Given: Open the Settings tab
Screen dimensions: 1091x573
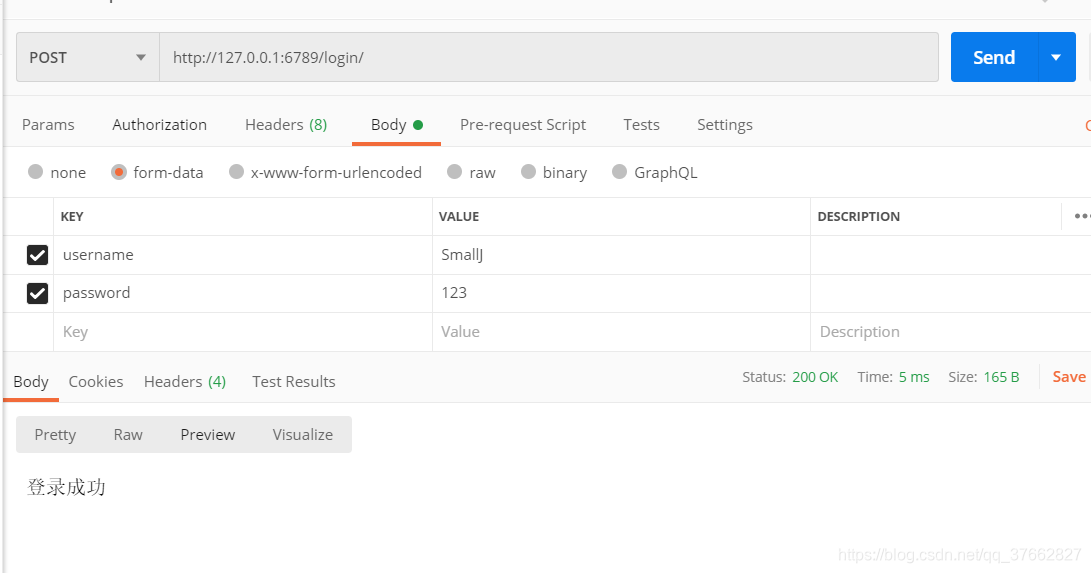Looking at the screenshot, I should tap(724, 124).
